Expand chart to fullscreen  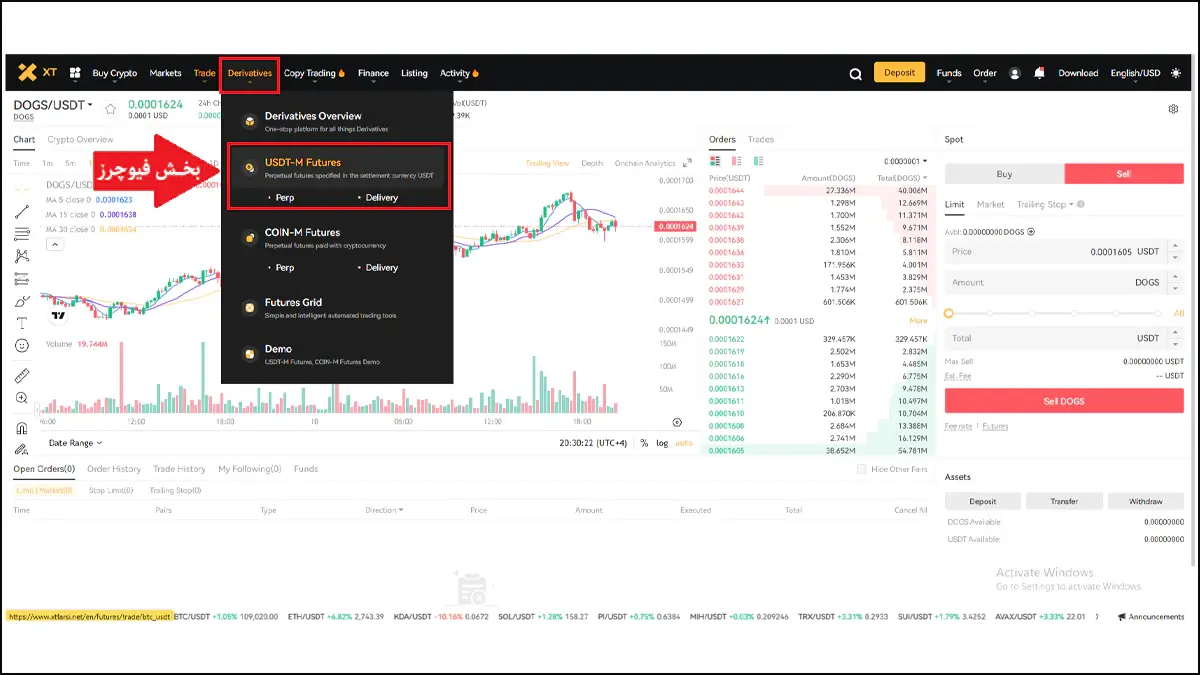pyautogui.click(x=687, y=163)
